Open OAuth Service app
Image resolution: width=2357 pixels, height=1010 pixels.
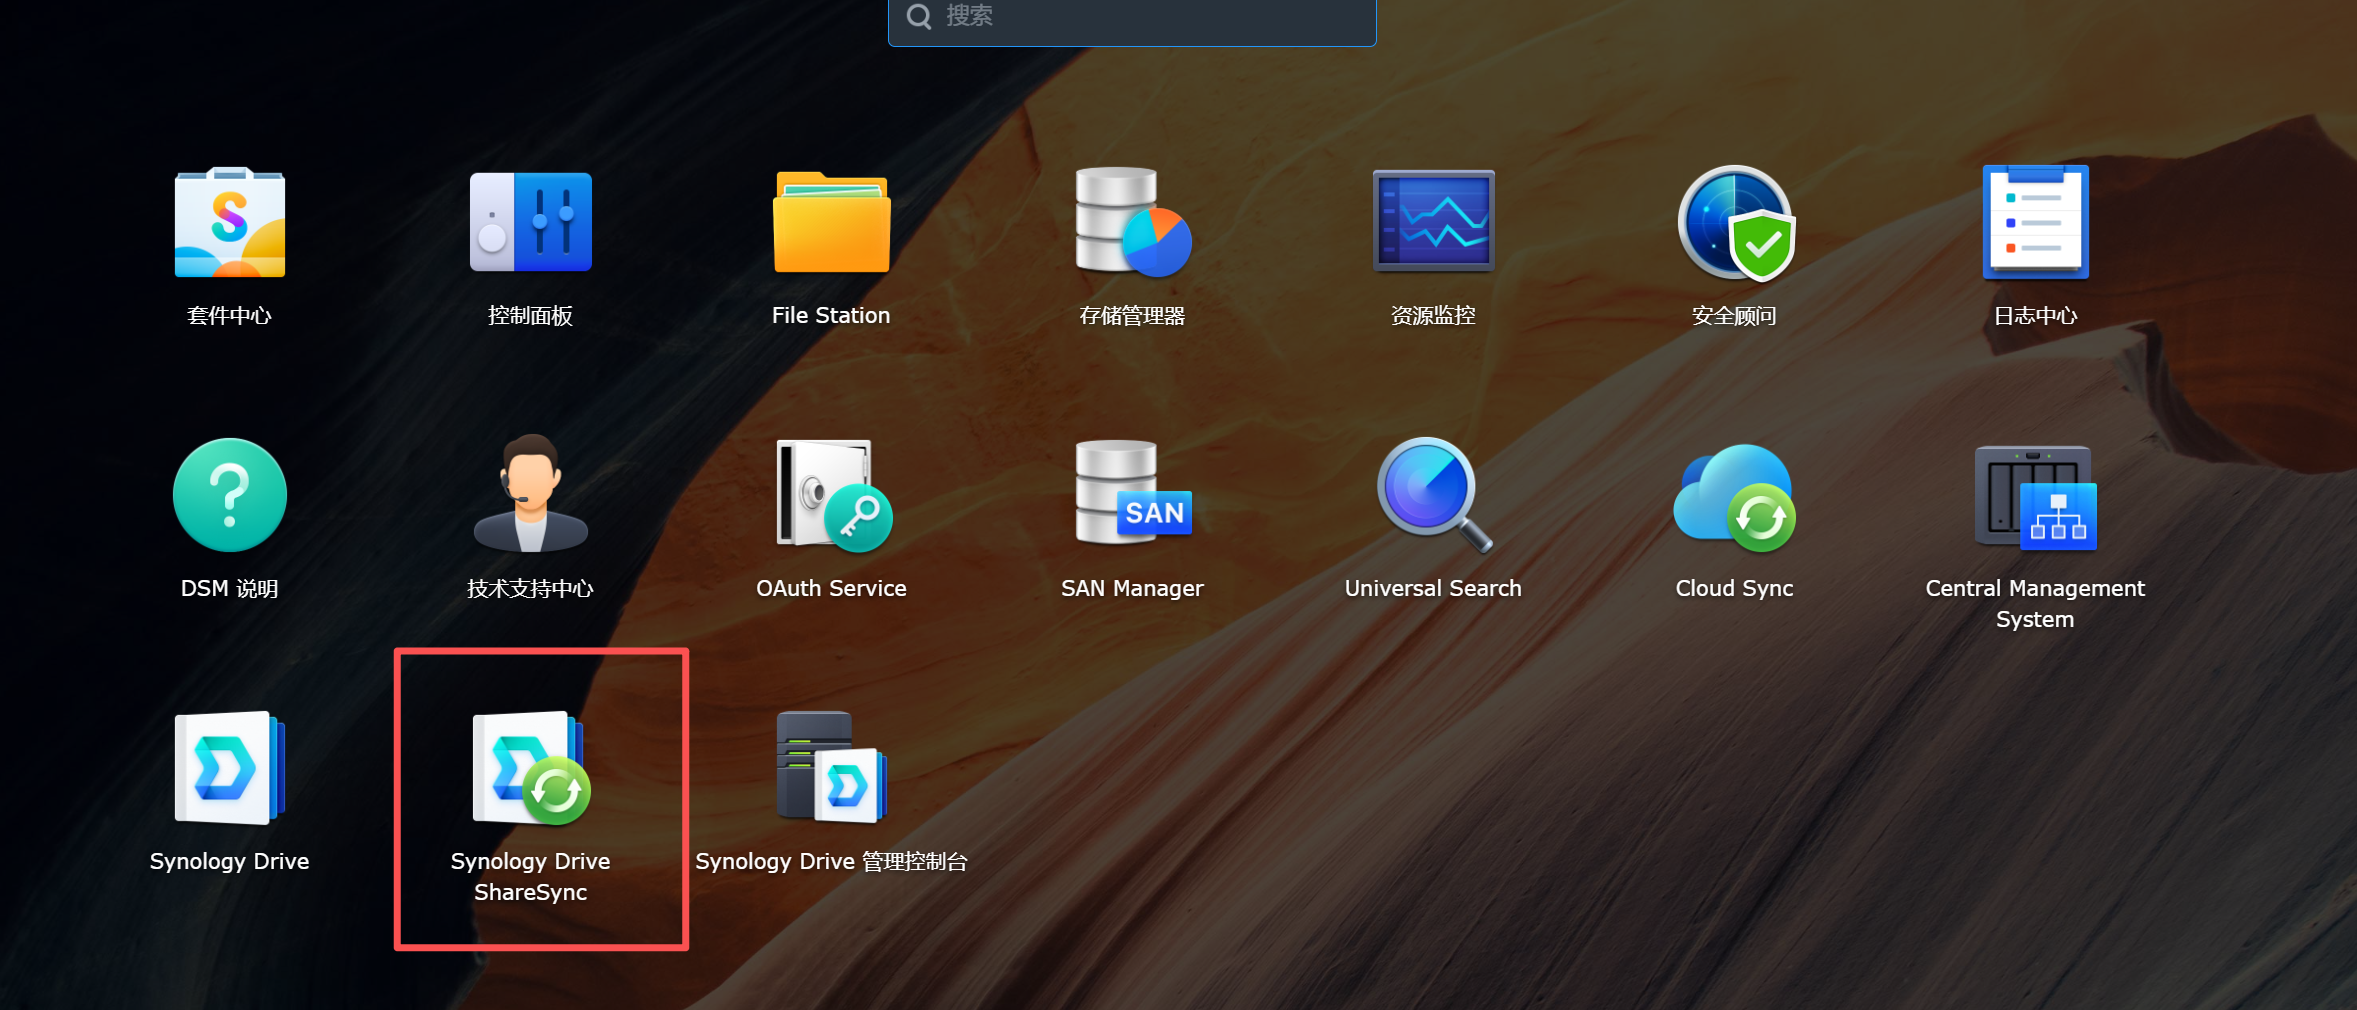pyautogui.click(x=831, y=496)
